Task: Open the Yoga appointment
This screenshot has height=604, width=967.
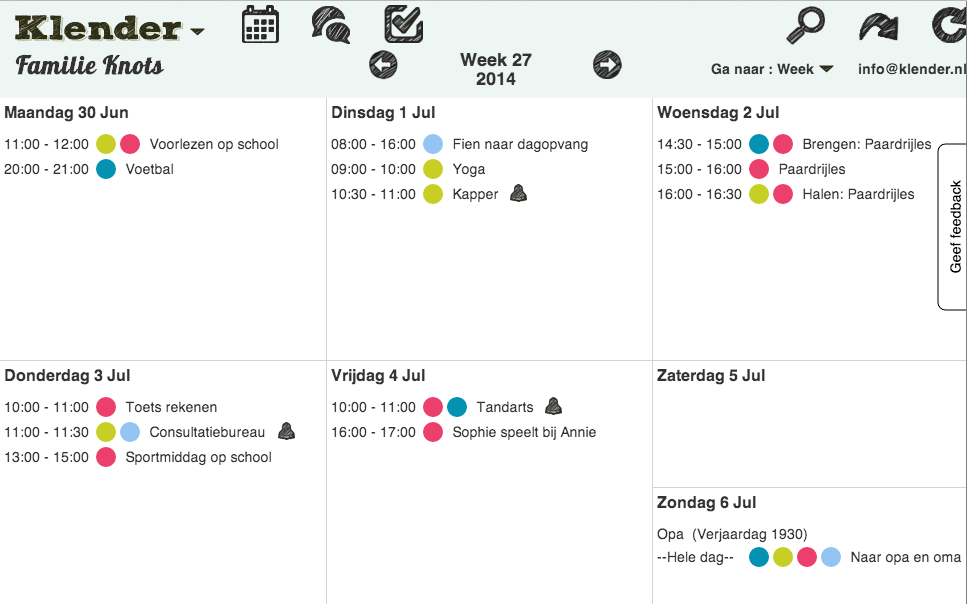Action: pos(468,169)
